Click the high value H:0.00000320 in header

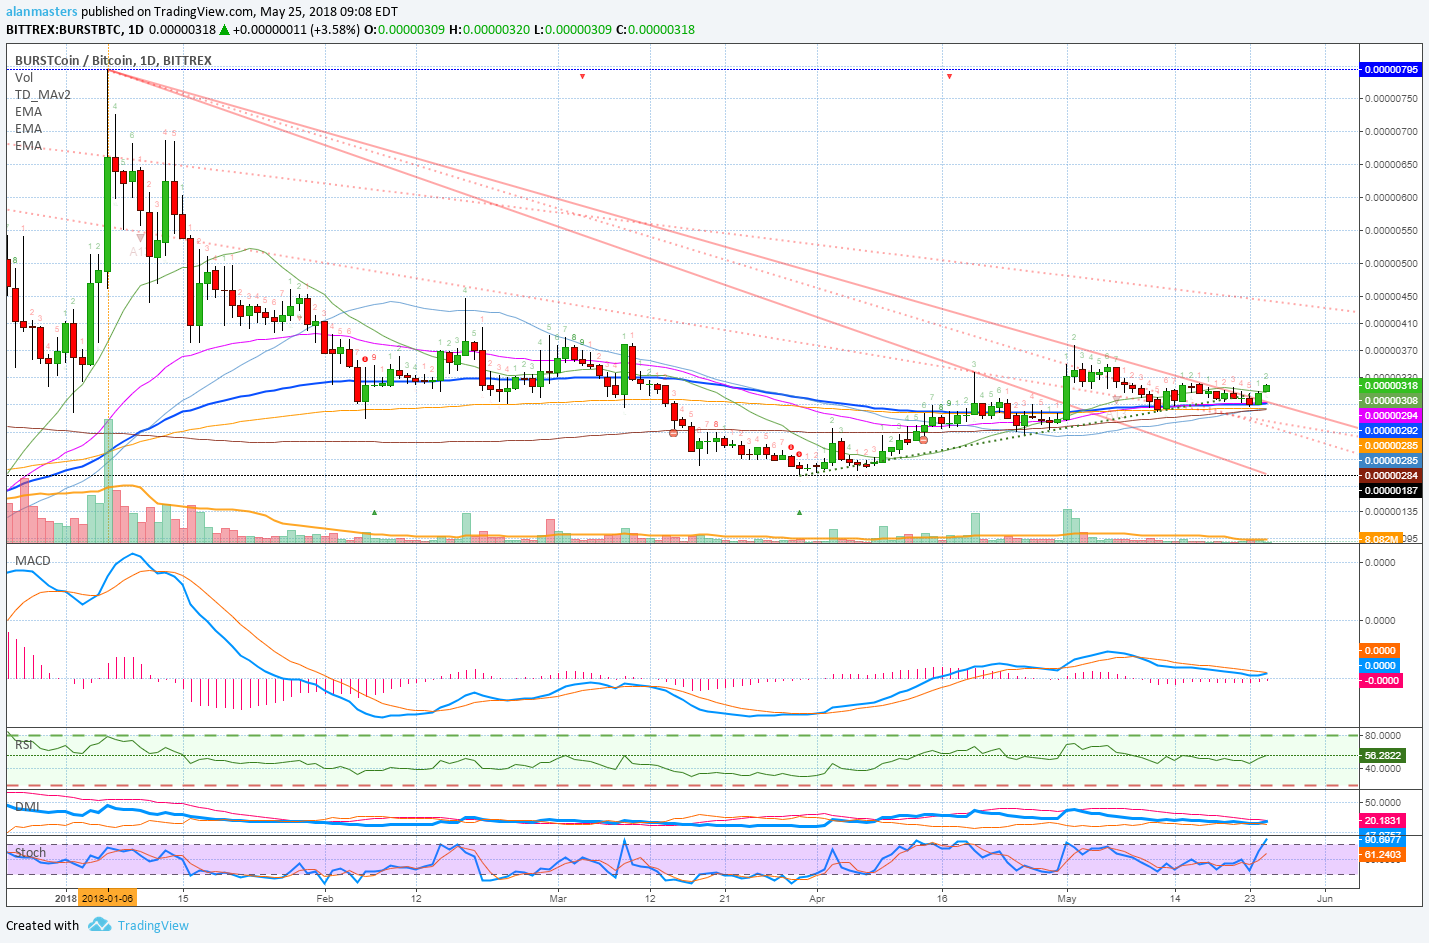point(490,29)
